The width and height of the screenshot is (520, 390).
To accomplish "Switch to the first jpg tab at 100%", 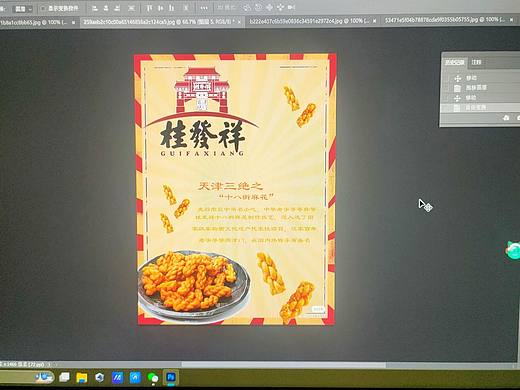I will [x=33, y=22].
